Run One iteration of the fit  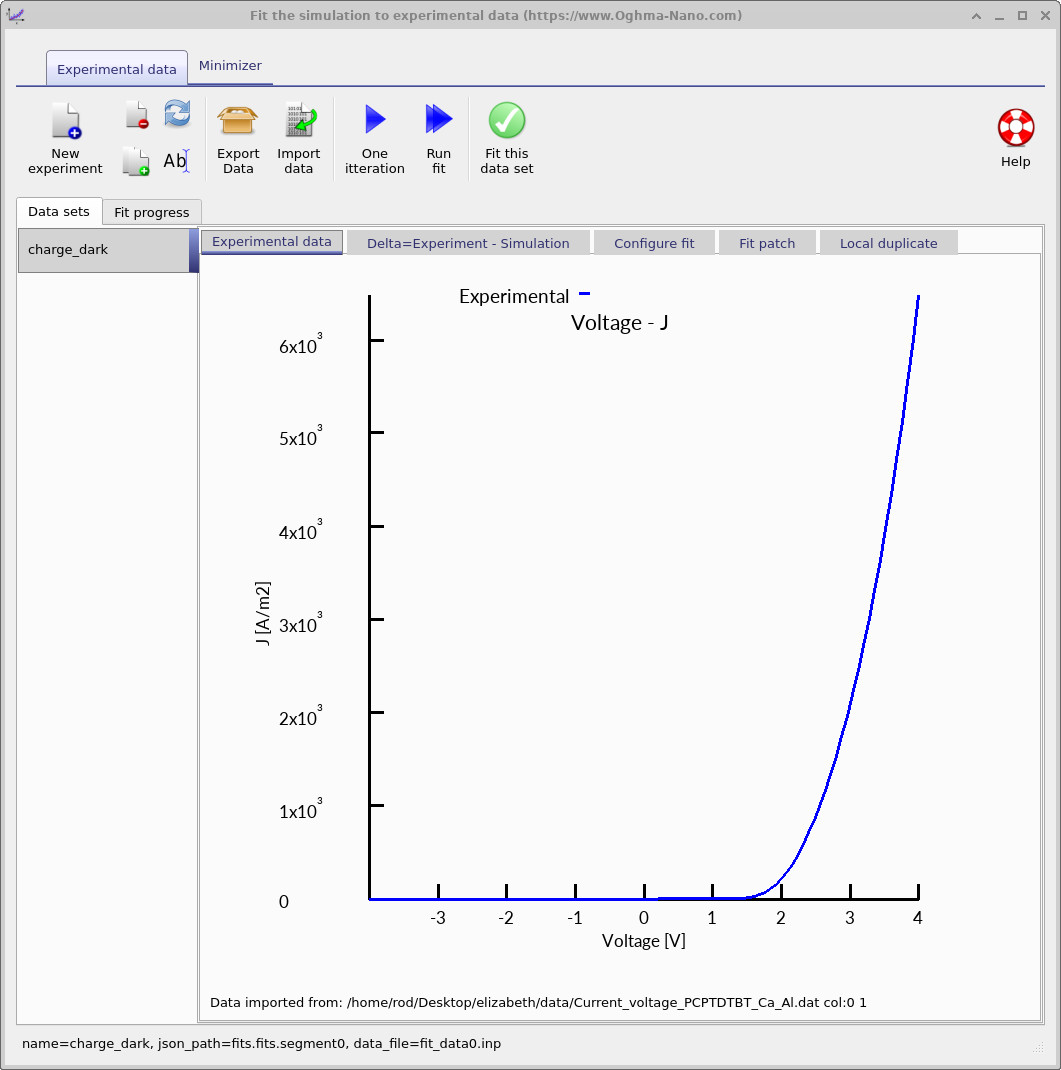point(374,137)
